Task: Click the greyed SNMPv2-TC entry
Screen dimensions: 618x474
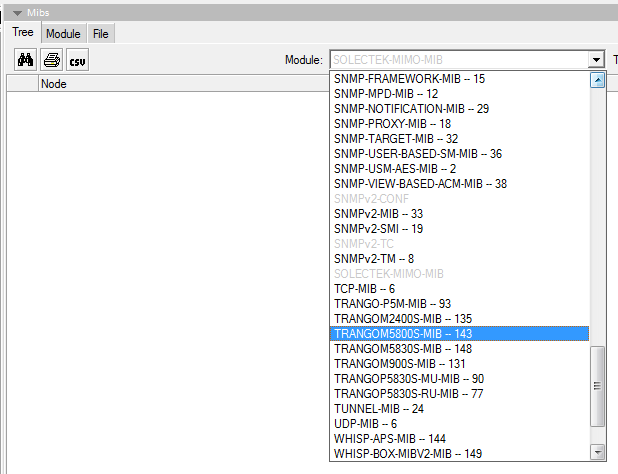Action: coord(460,244)
